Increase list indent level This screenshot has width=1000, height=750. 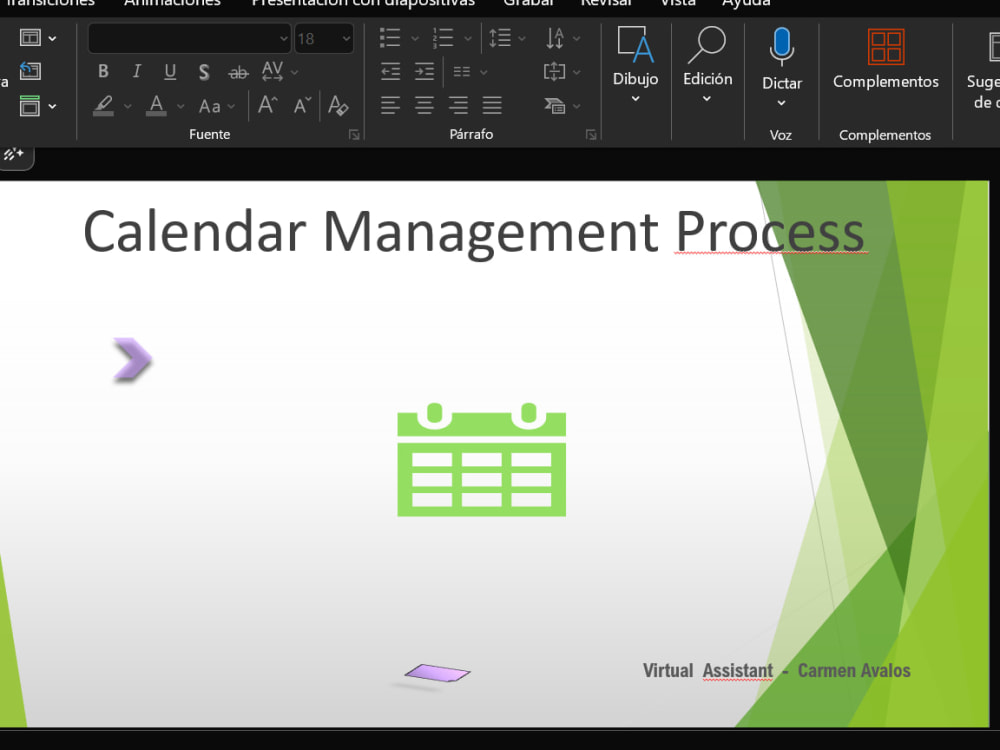point(424,71)
